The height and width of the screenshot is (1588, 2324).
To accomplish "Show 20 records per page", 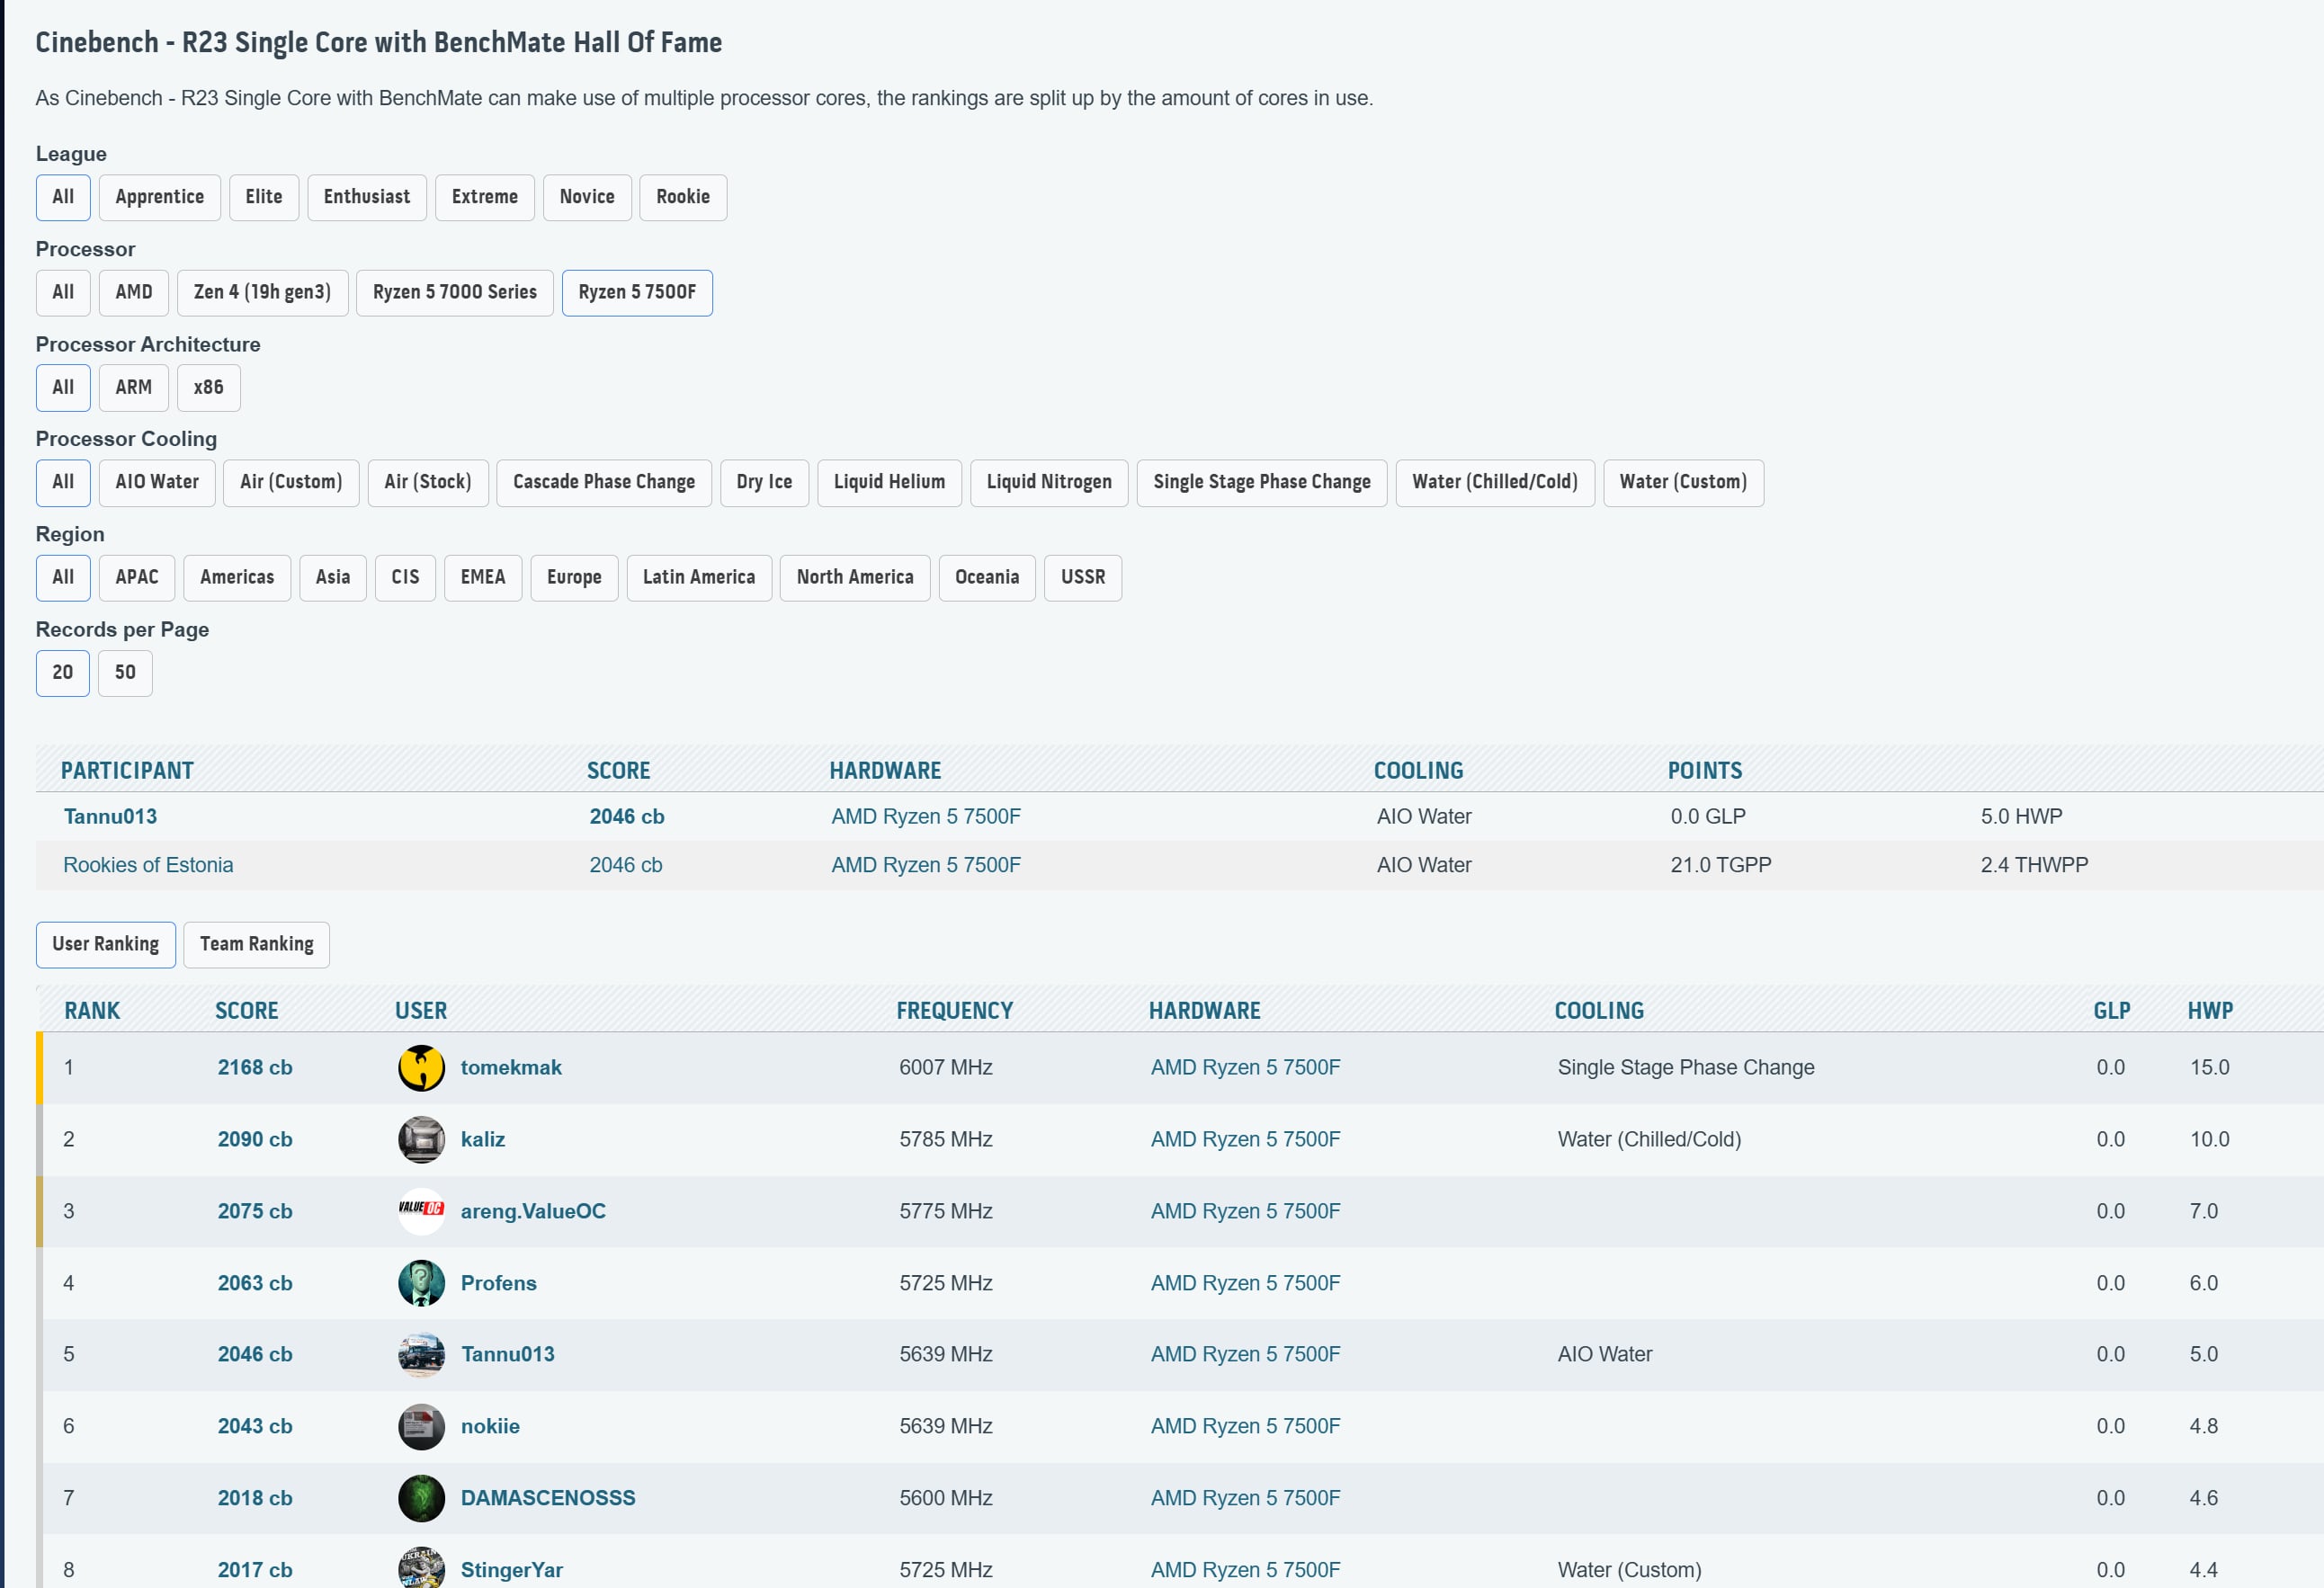I will pos(63,672).
